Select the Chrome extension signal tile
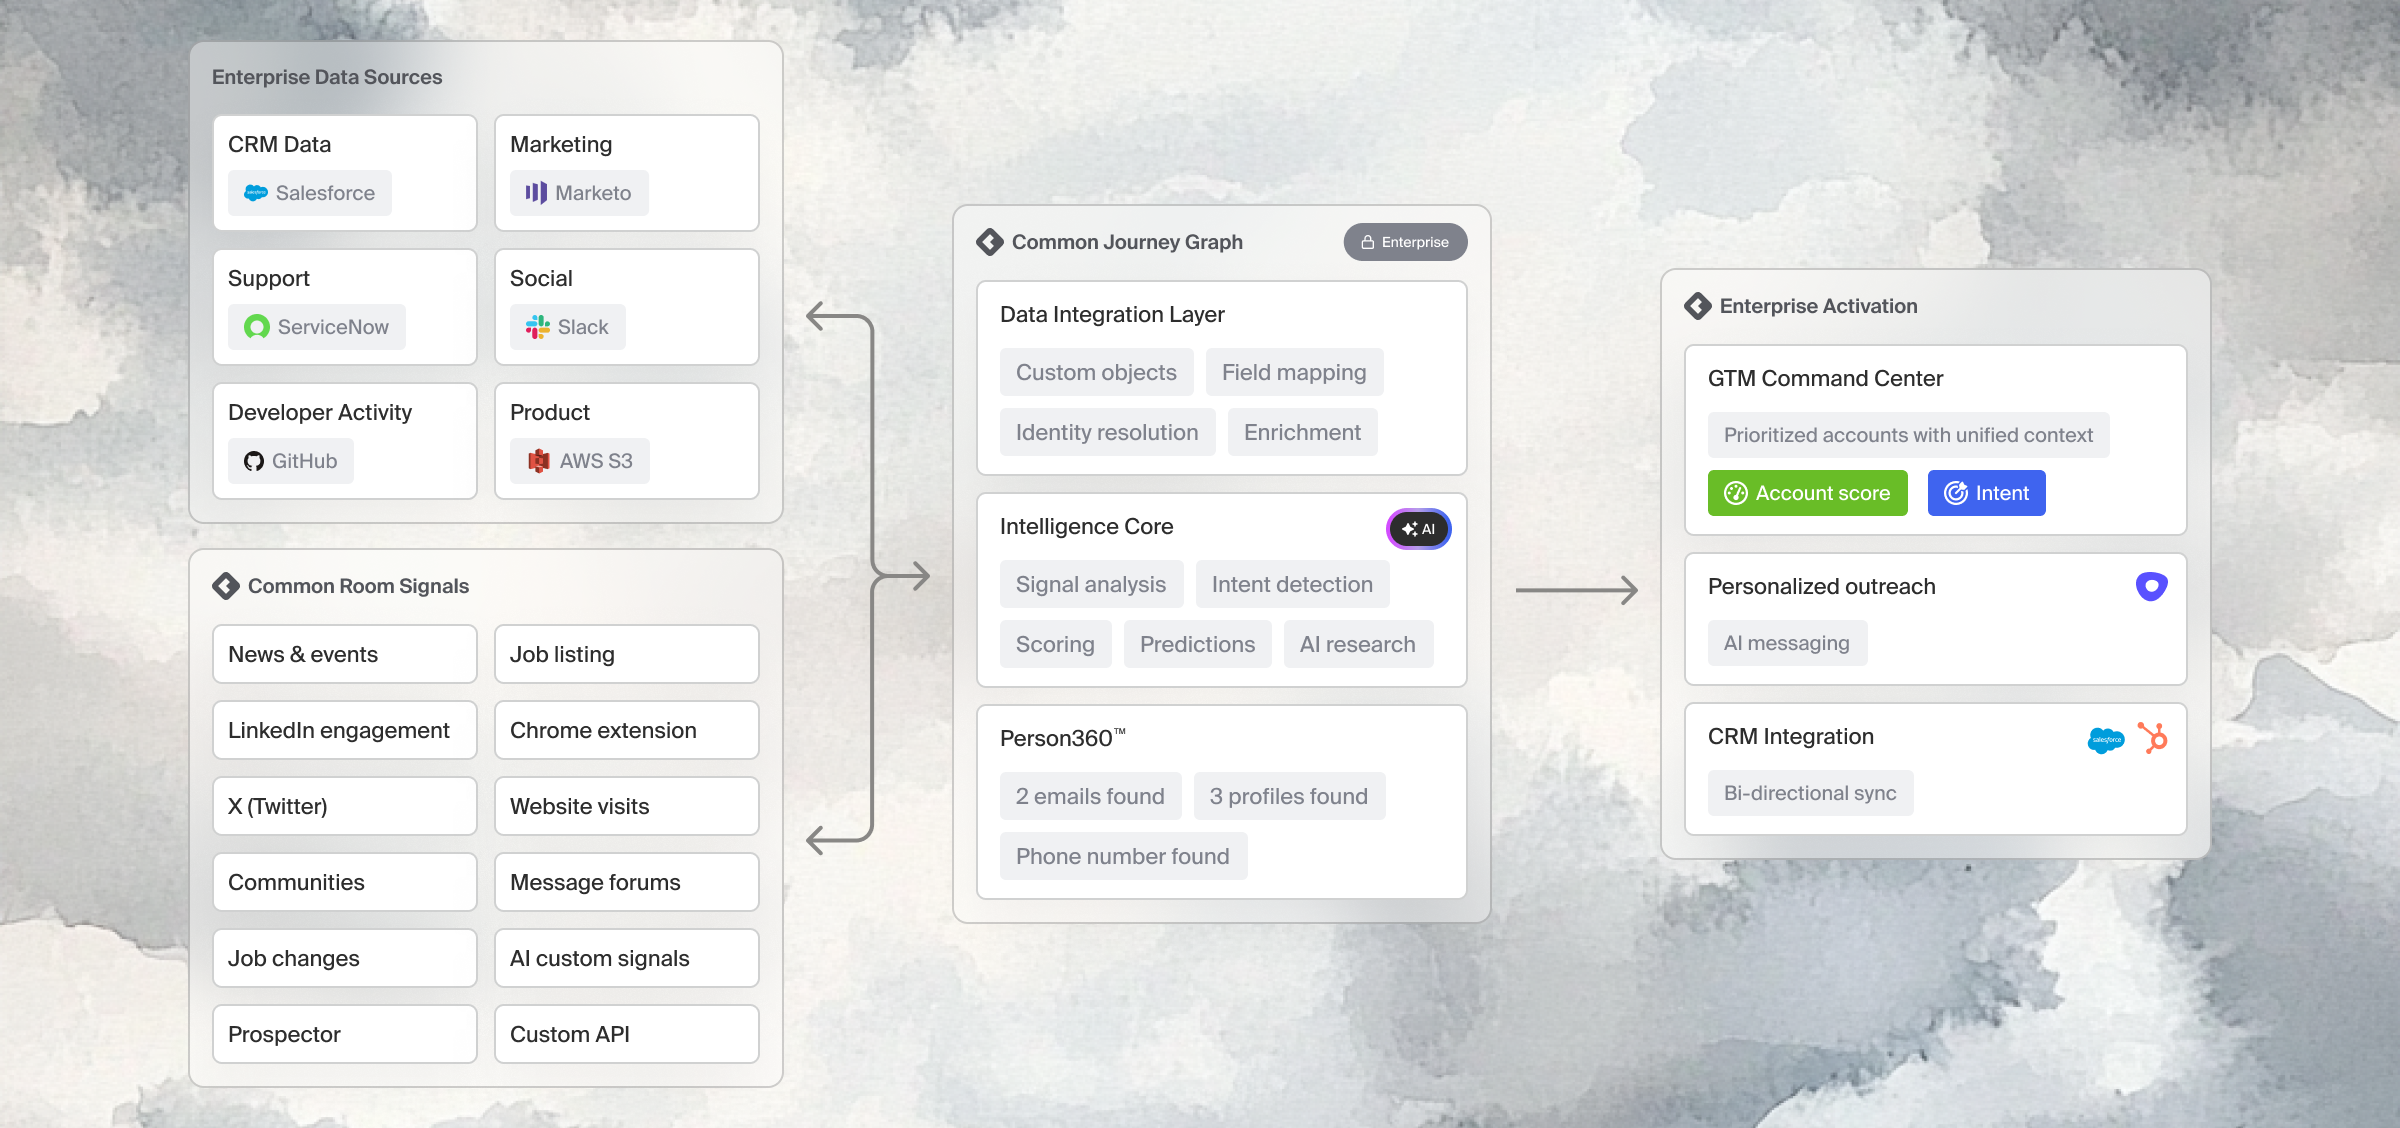The height and width of the screenshot is (1128, 2400). click(x=627, y=730)
